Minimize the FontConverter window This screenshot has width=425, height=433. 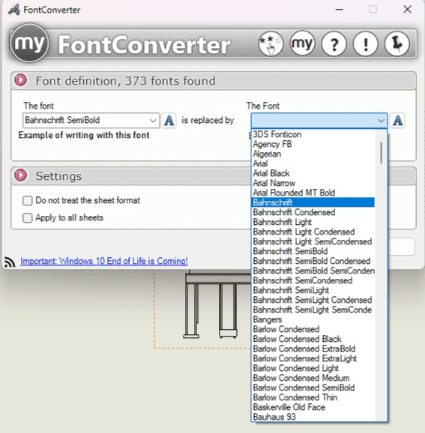pos(339,9)
